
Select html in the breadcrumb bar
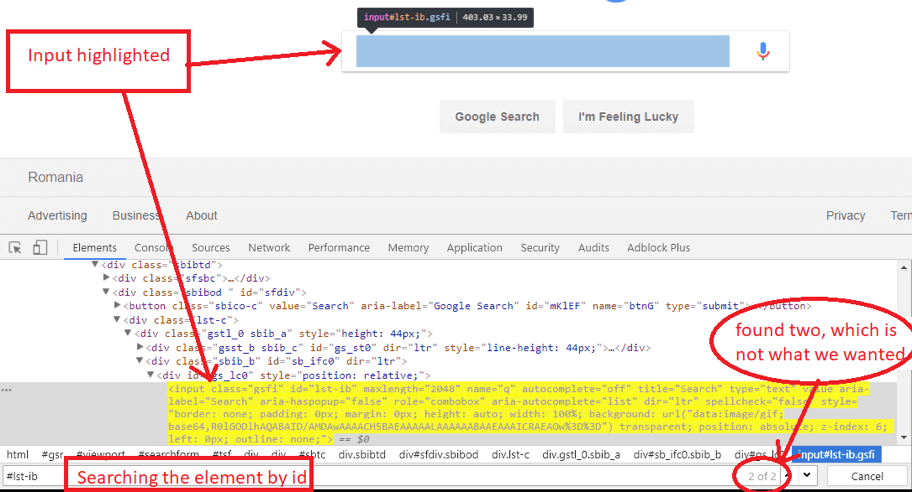point(17,455)
